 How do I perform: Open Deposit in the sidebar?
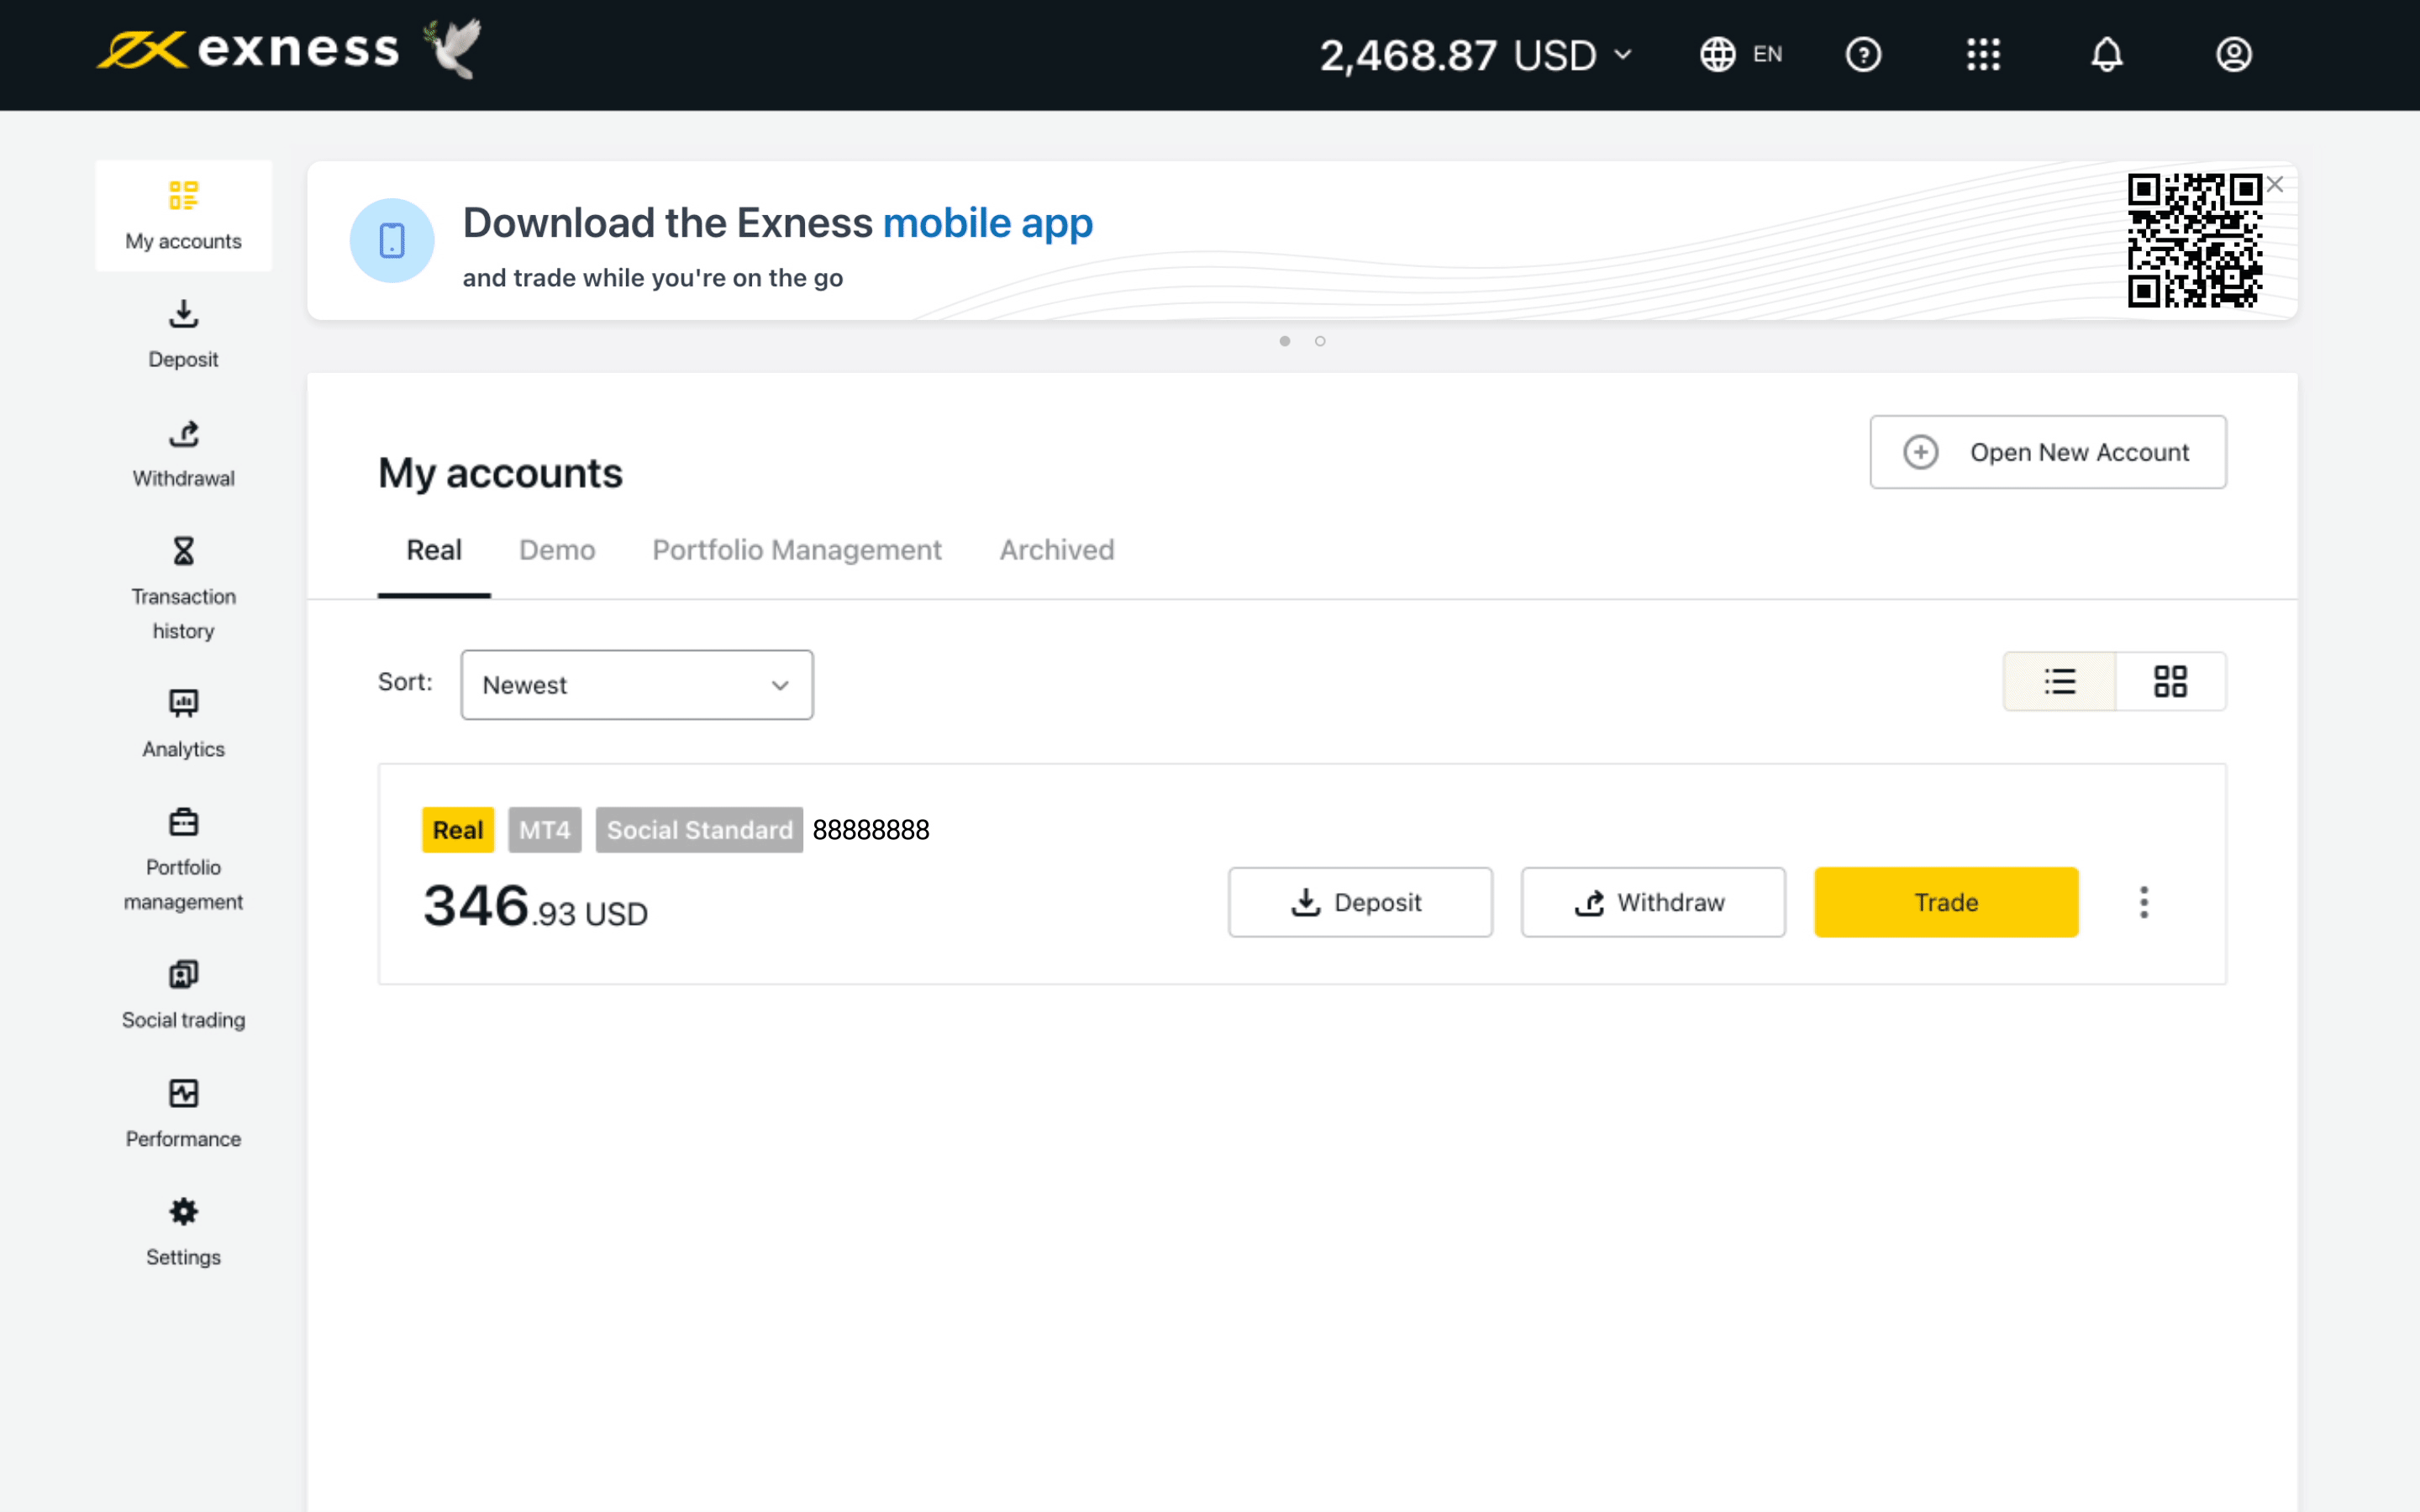[x=183, y=334]
